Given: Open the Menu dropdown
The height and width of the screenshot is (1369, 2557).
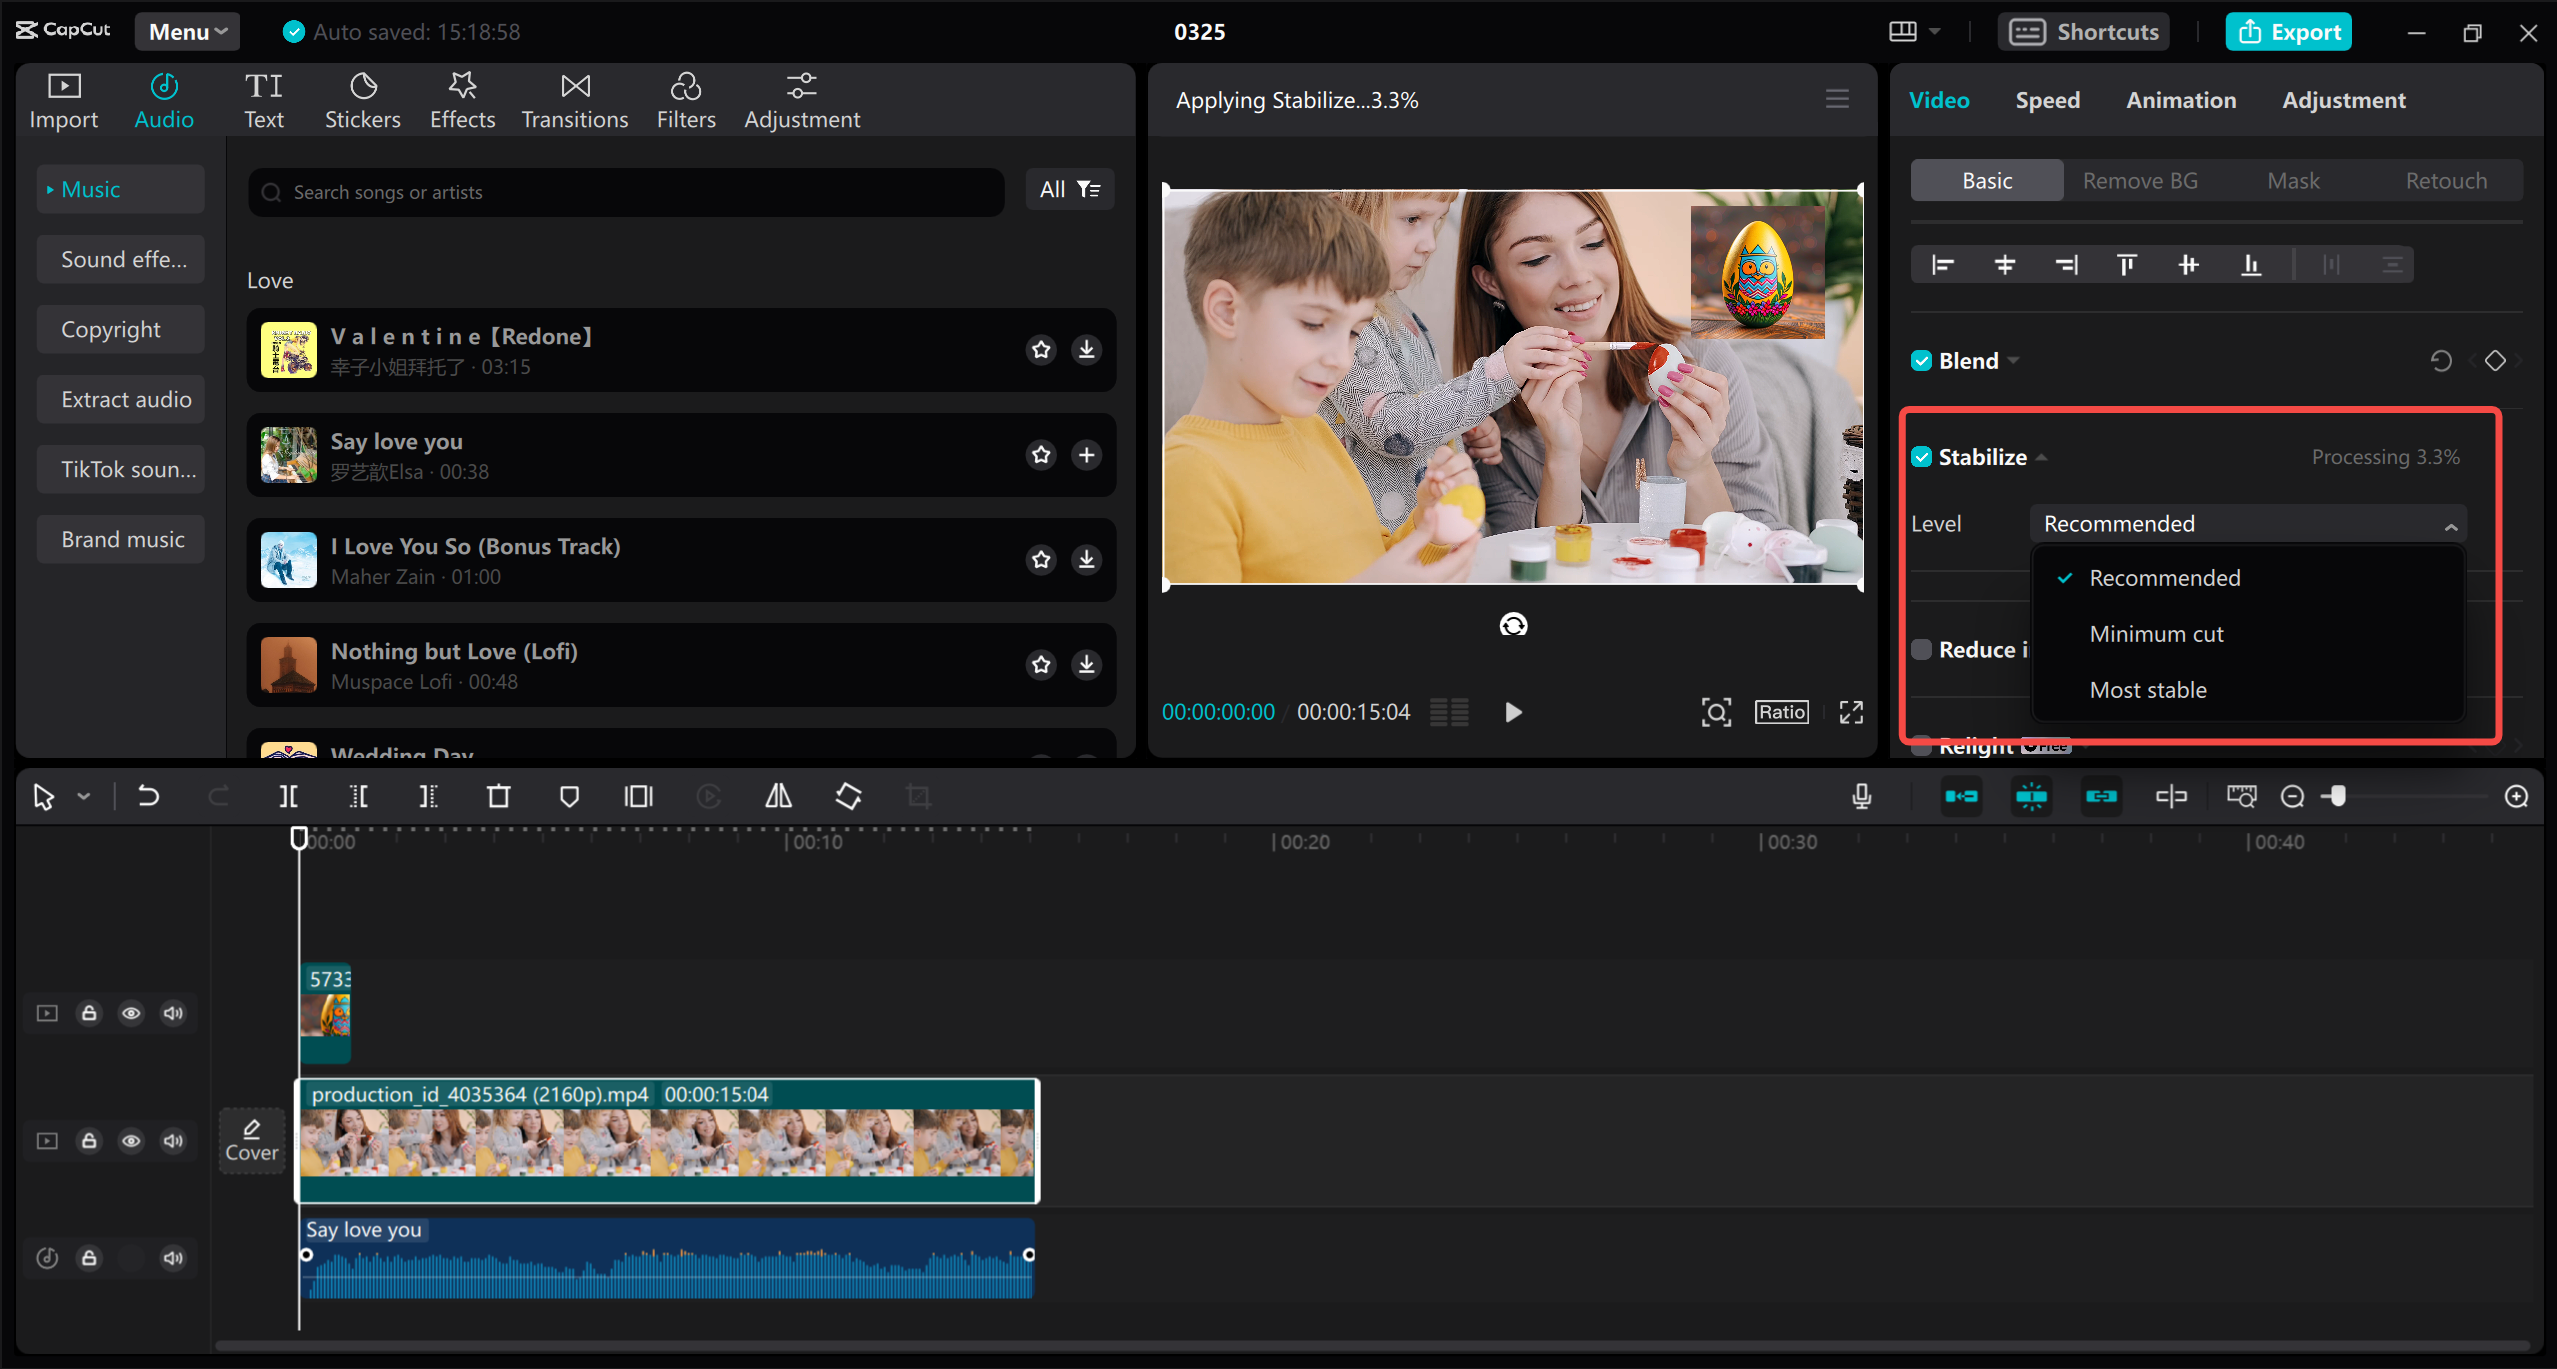Looking at the screenshot, I should coord(186,31).
